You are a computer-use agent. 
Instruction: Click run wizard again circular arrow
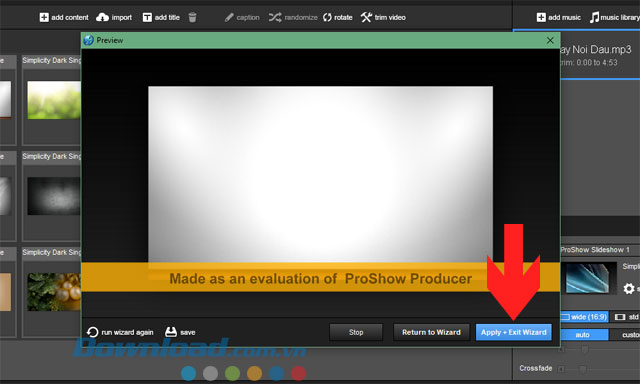tap(93, 332)
